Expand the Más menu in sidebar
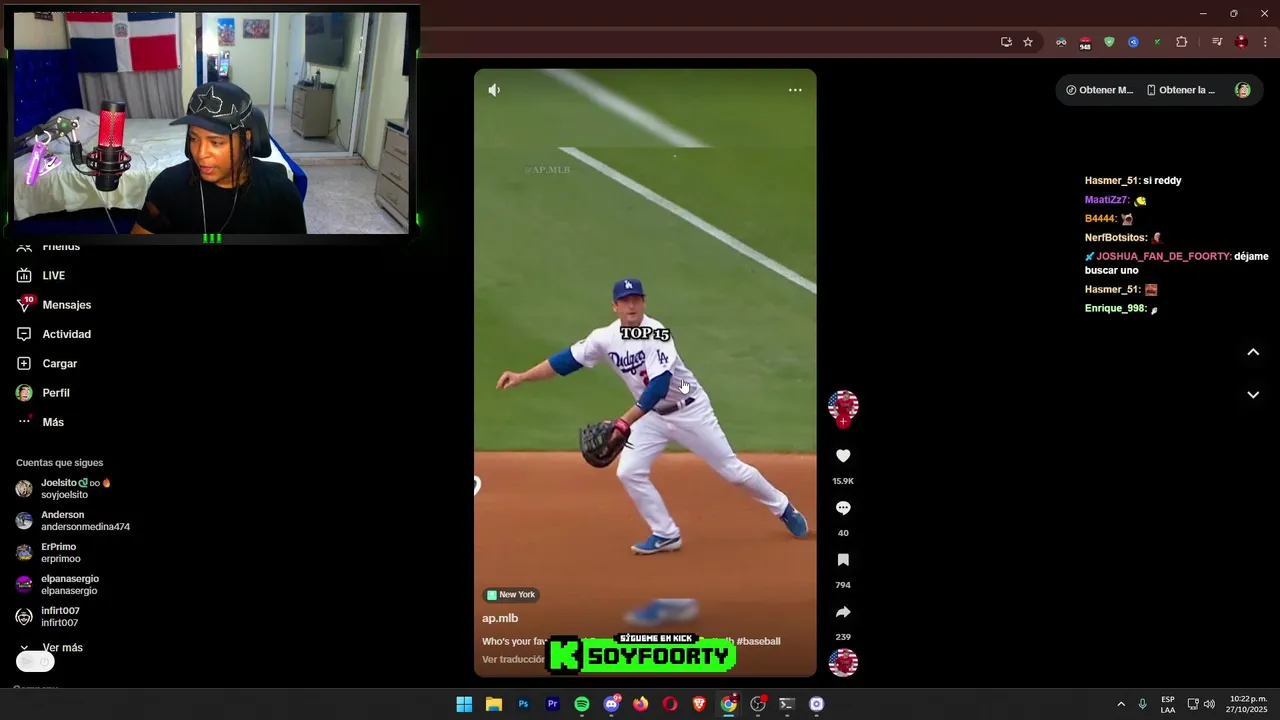Image resolution: width=1280 pixels, height=720 pixels. point(40,422)
